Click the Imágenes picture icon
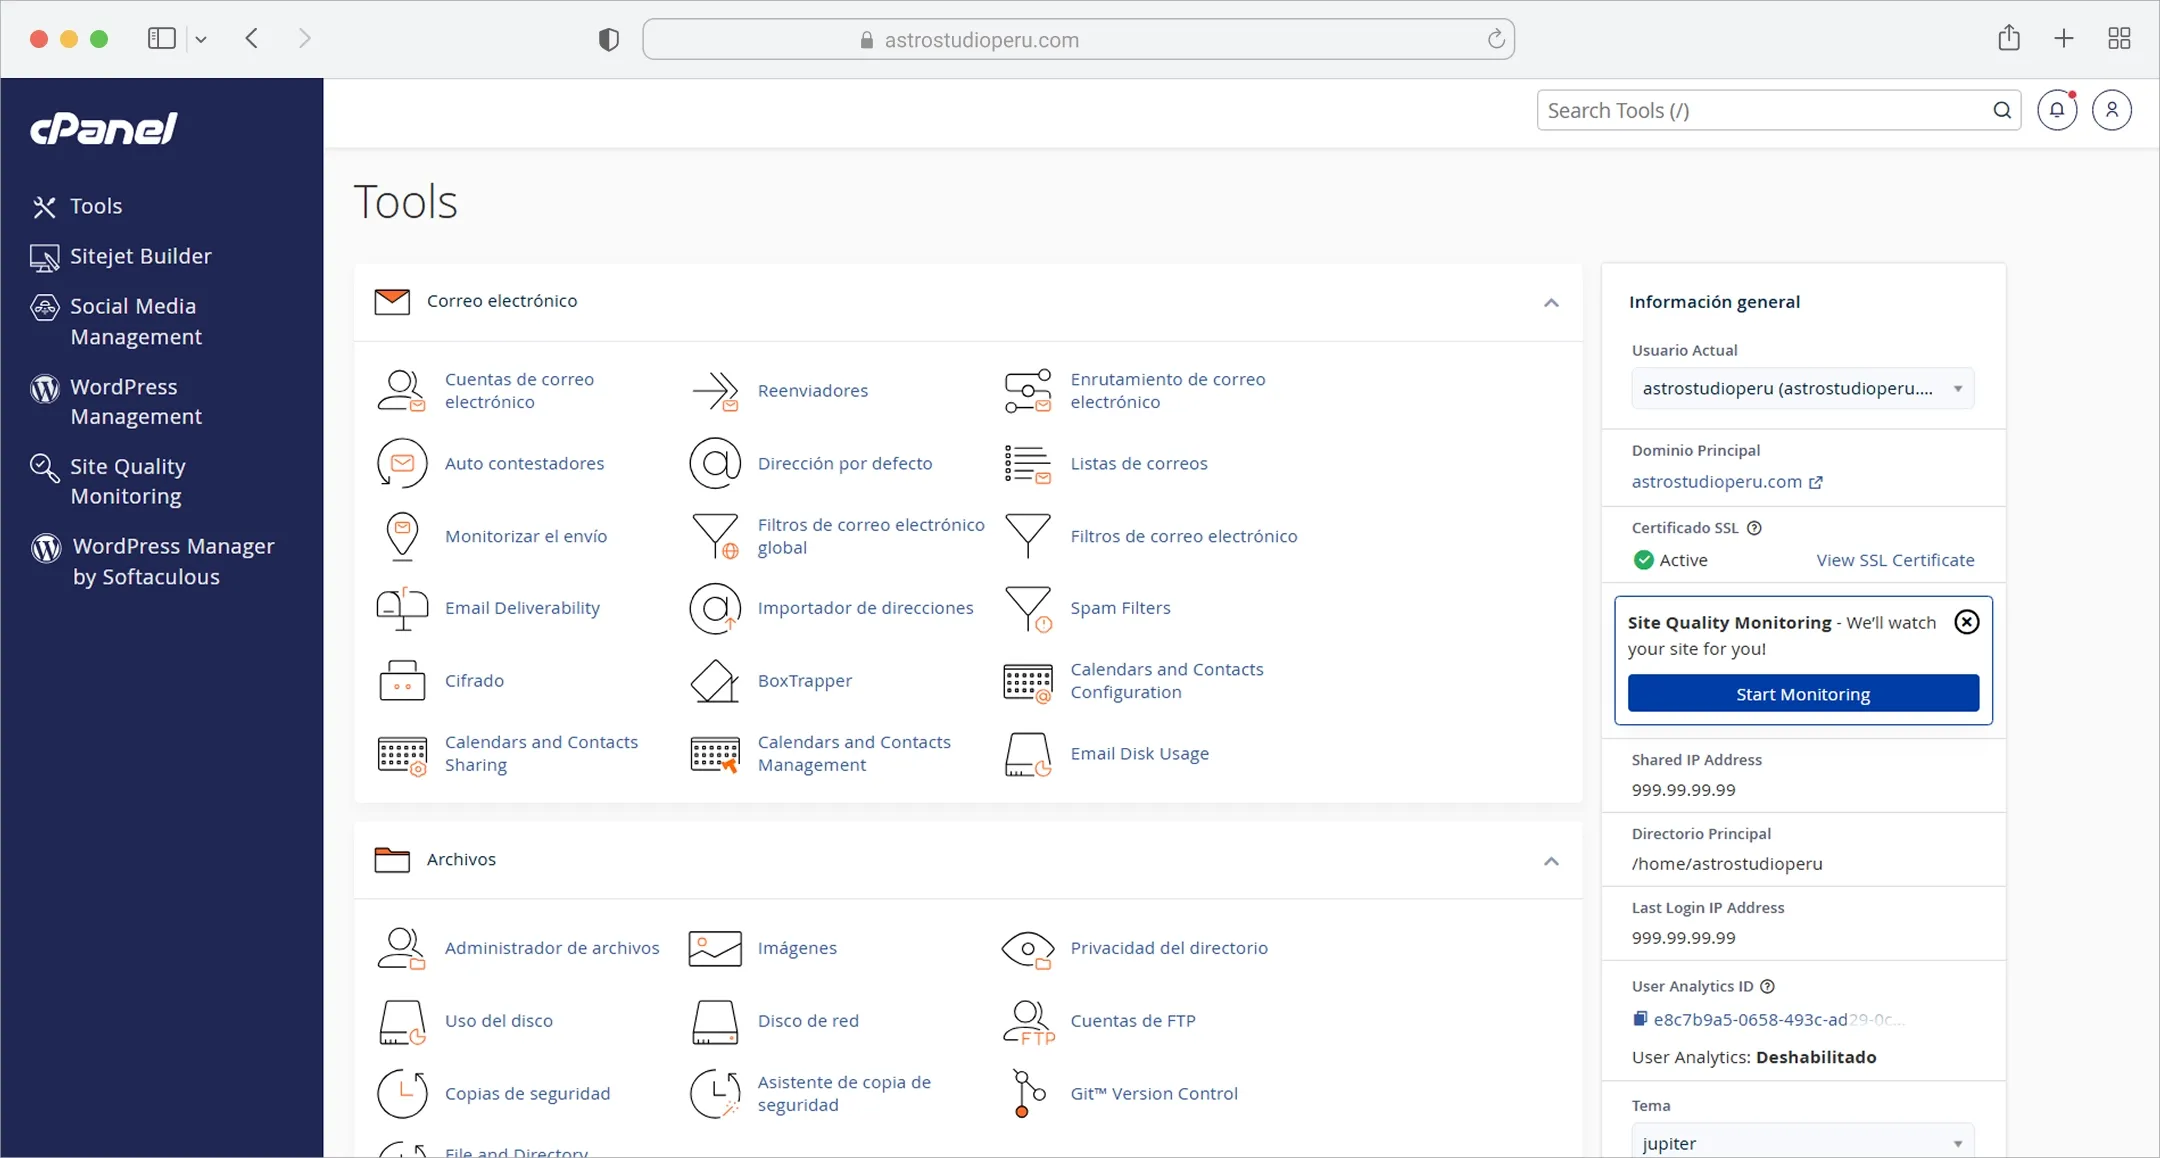Viewport: 2160px width, 1158px height. click(715, 948)
